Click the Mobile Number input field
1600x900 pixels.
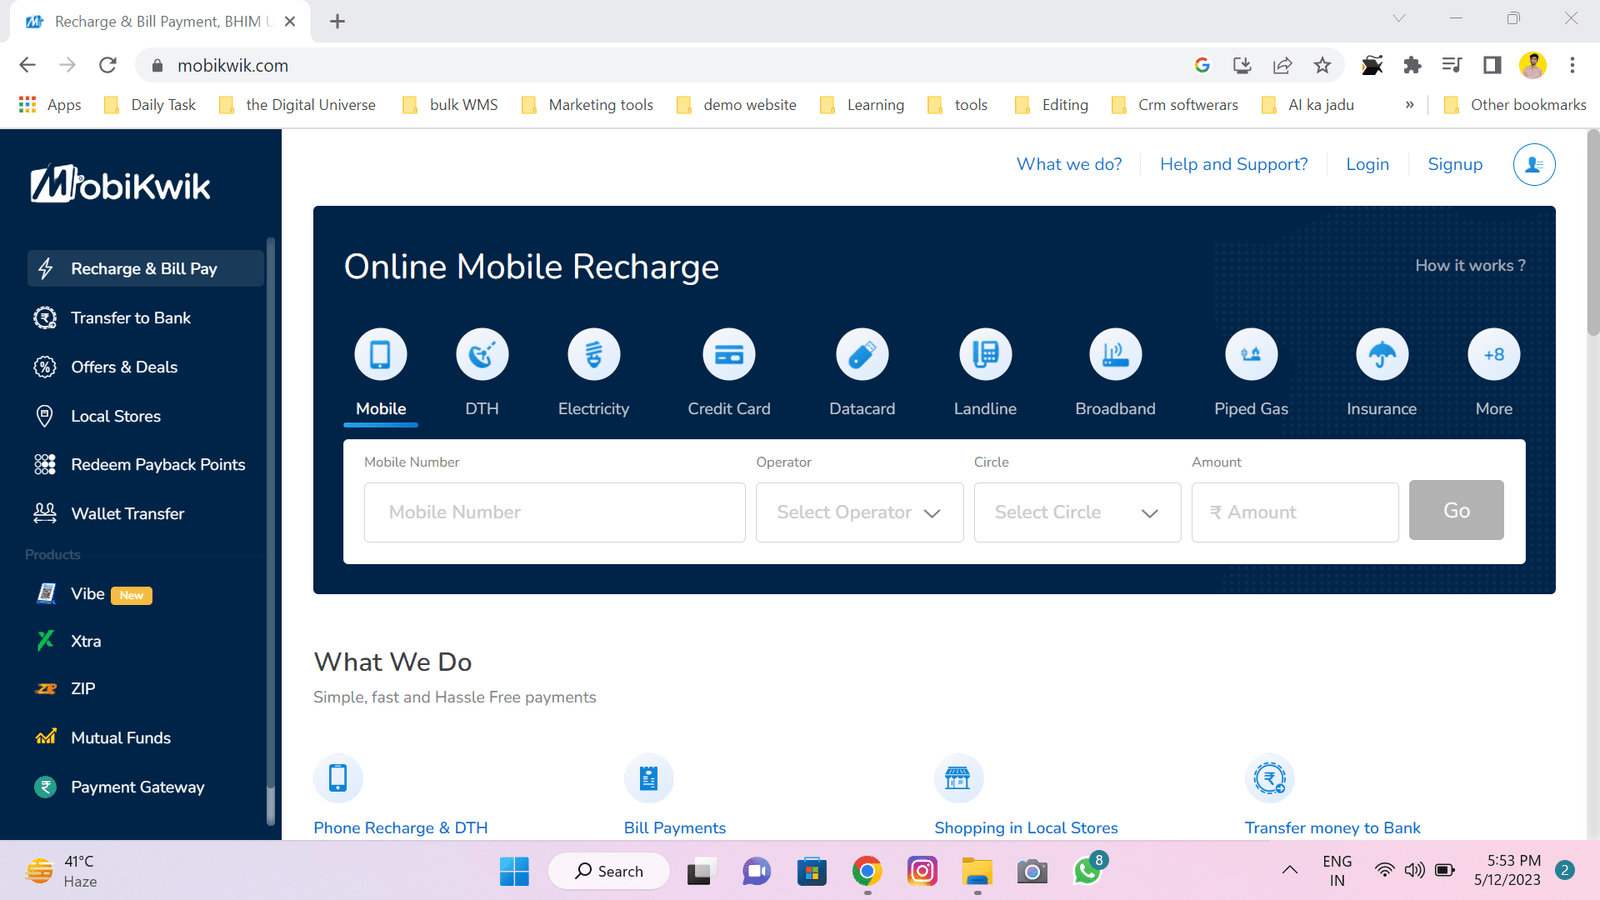point(555,512)
